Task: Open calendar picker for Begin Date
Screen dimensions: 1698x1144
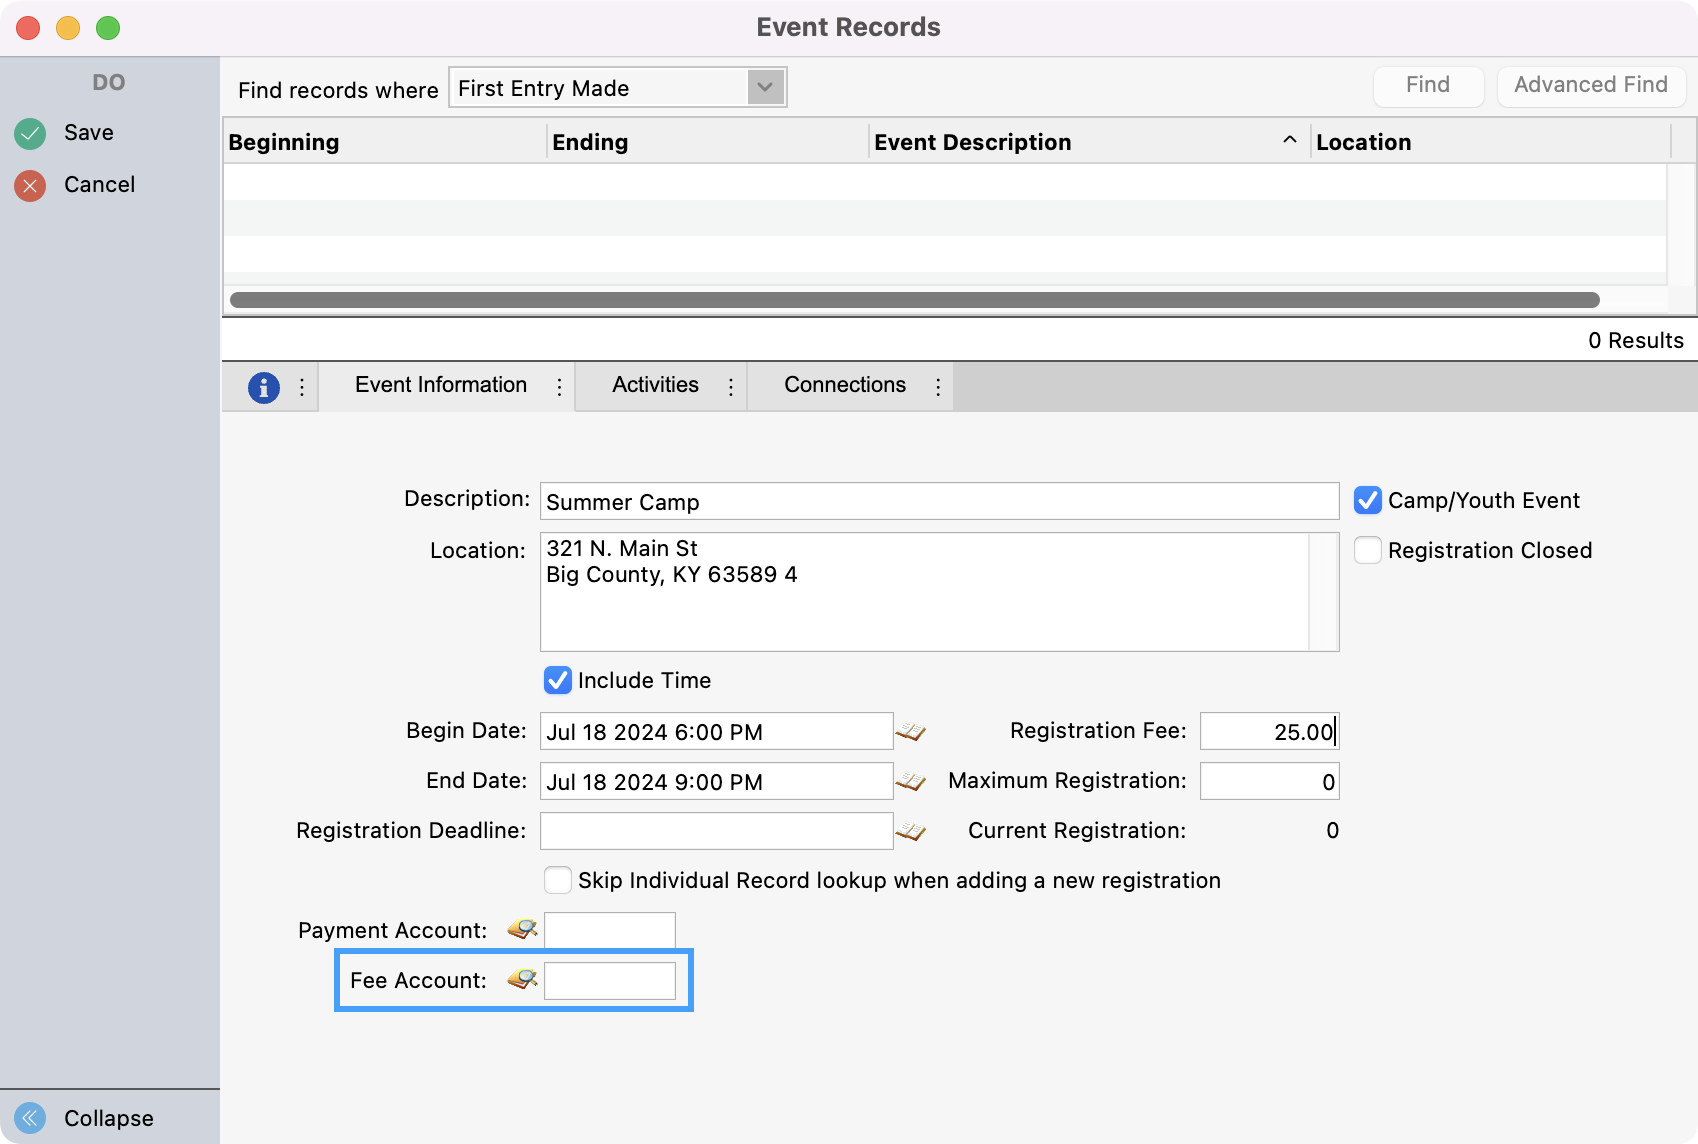Action: [x=910, y=732]
